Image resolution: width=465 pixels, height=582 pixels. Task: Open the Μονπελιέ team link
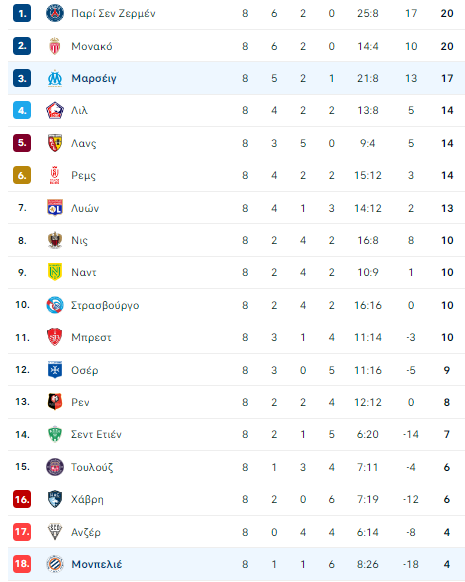(96, 564)
